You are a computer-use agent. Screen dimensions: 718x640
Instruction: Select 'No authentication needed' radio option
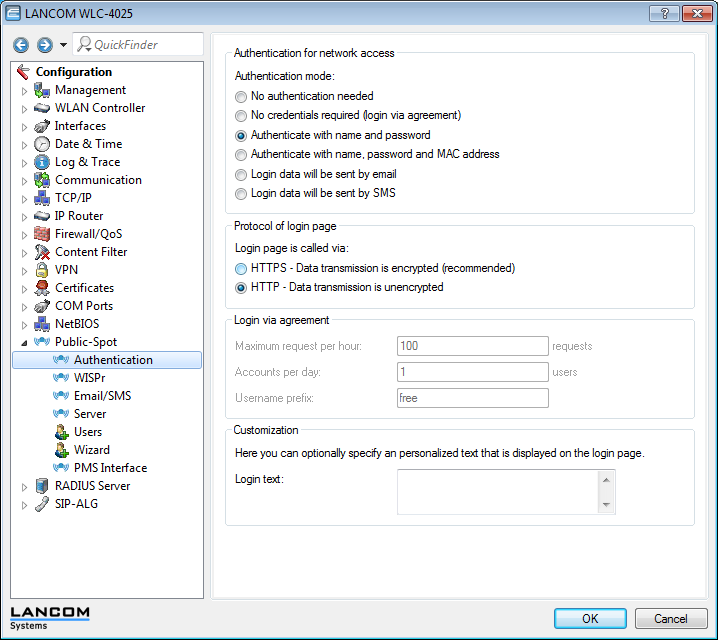point(240,97)
